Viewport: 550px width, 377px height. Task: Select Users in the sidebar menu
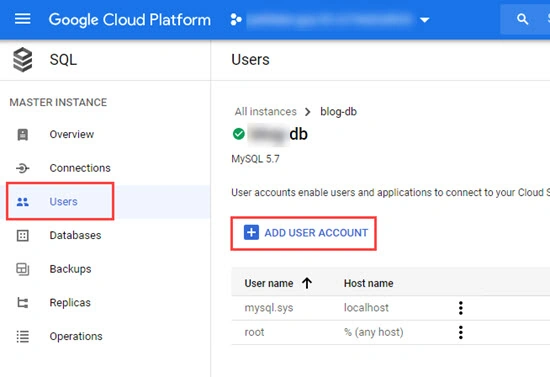[x=63, y=202]
